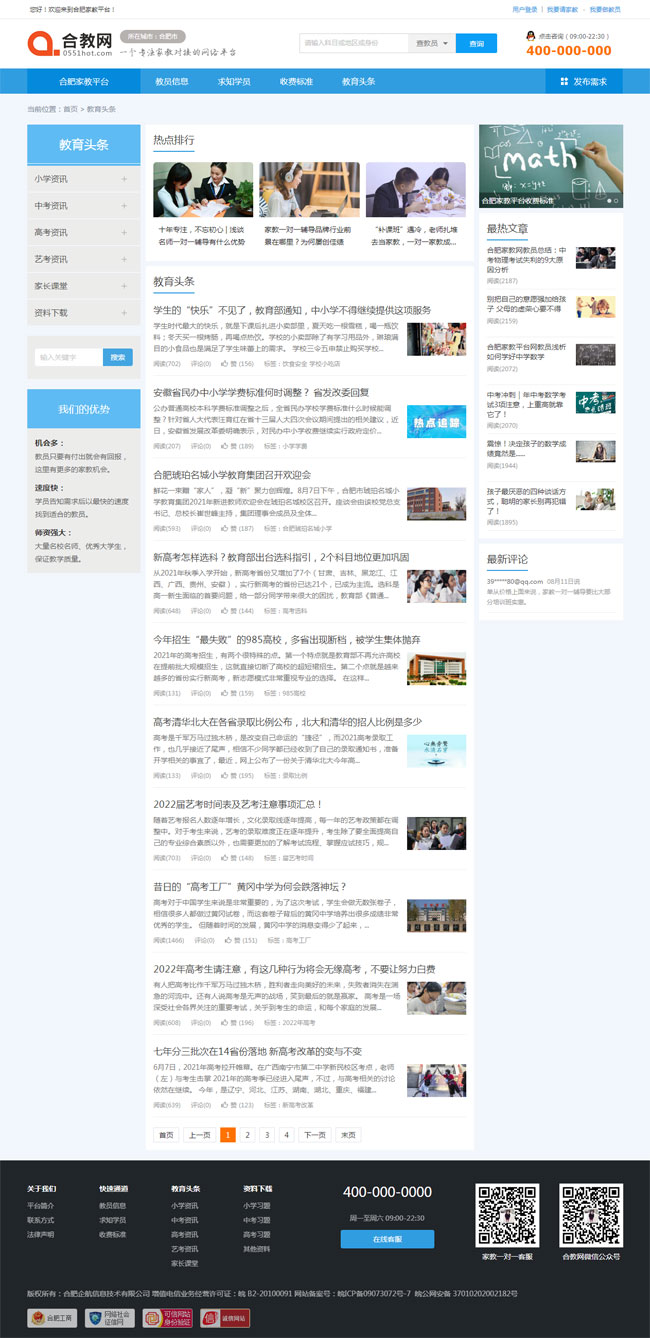Image resolution: width=650 pixels, height=1338 pixels.
Task: Click the sidebar keyword search input field
Action: coord(66,357)
